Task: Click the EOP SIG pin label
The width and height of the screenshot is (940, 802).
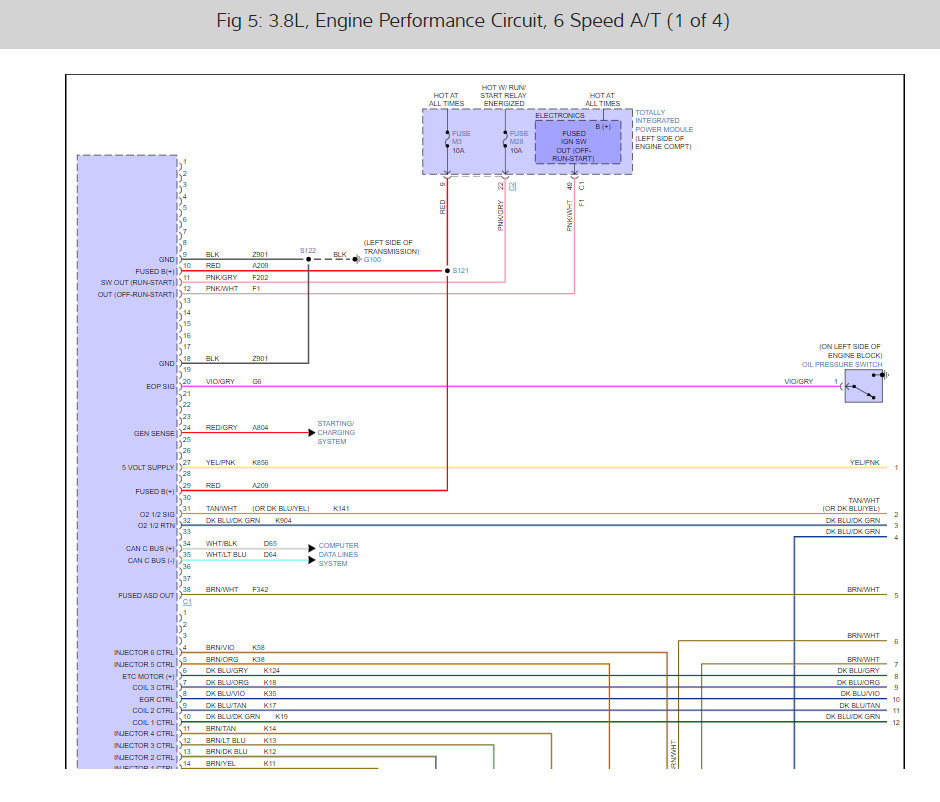Action: 160,387
